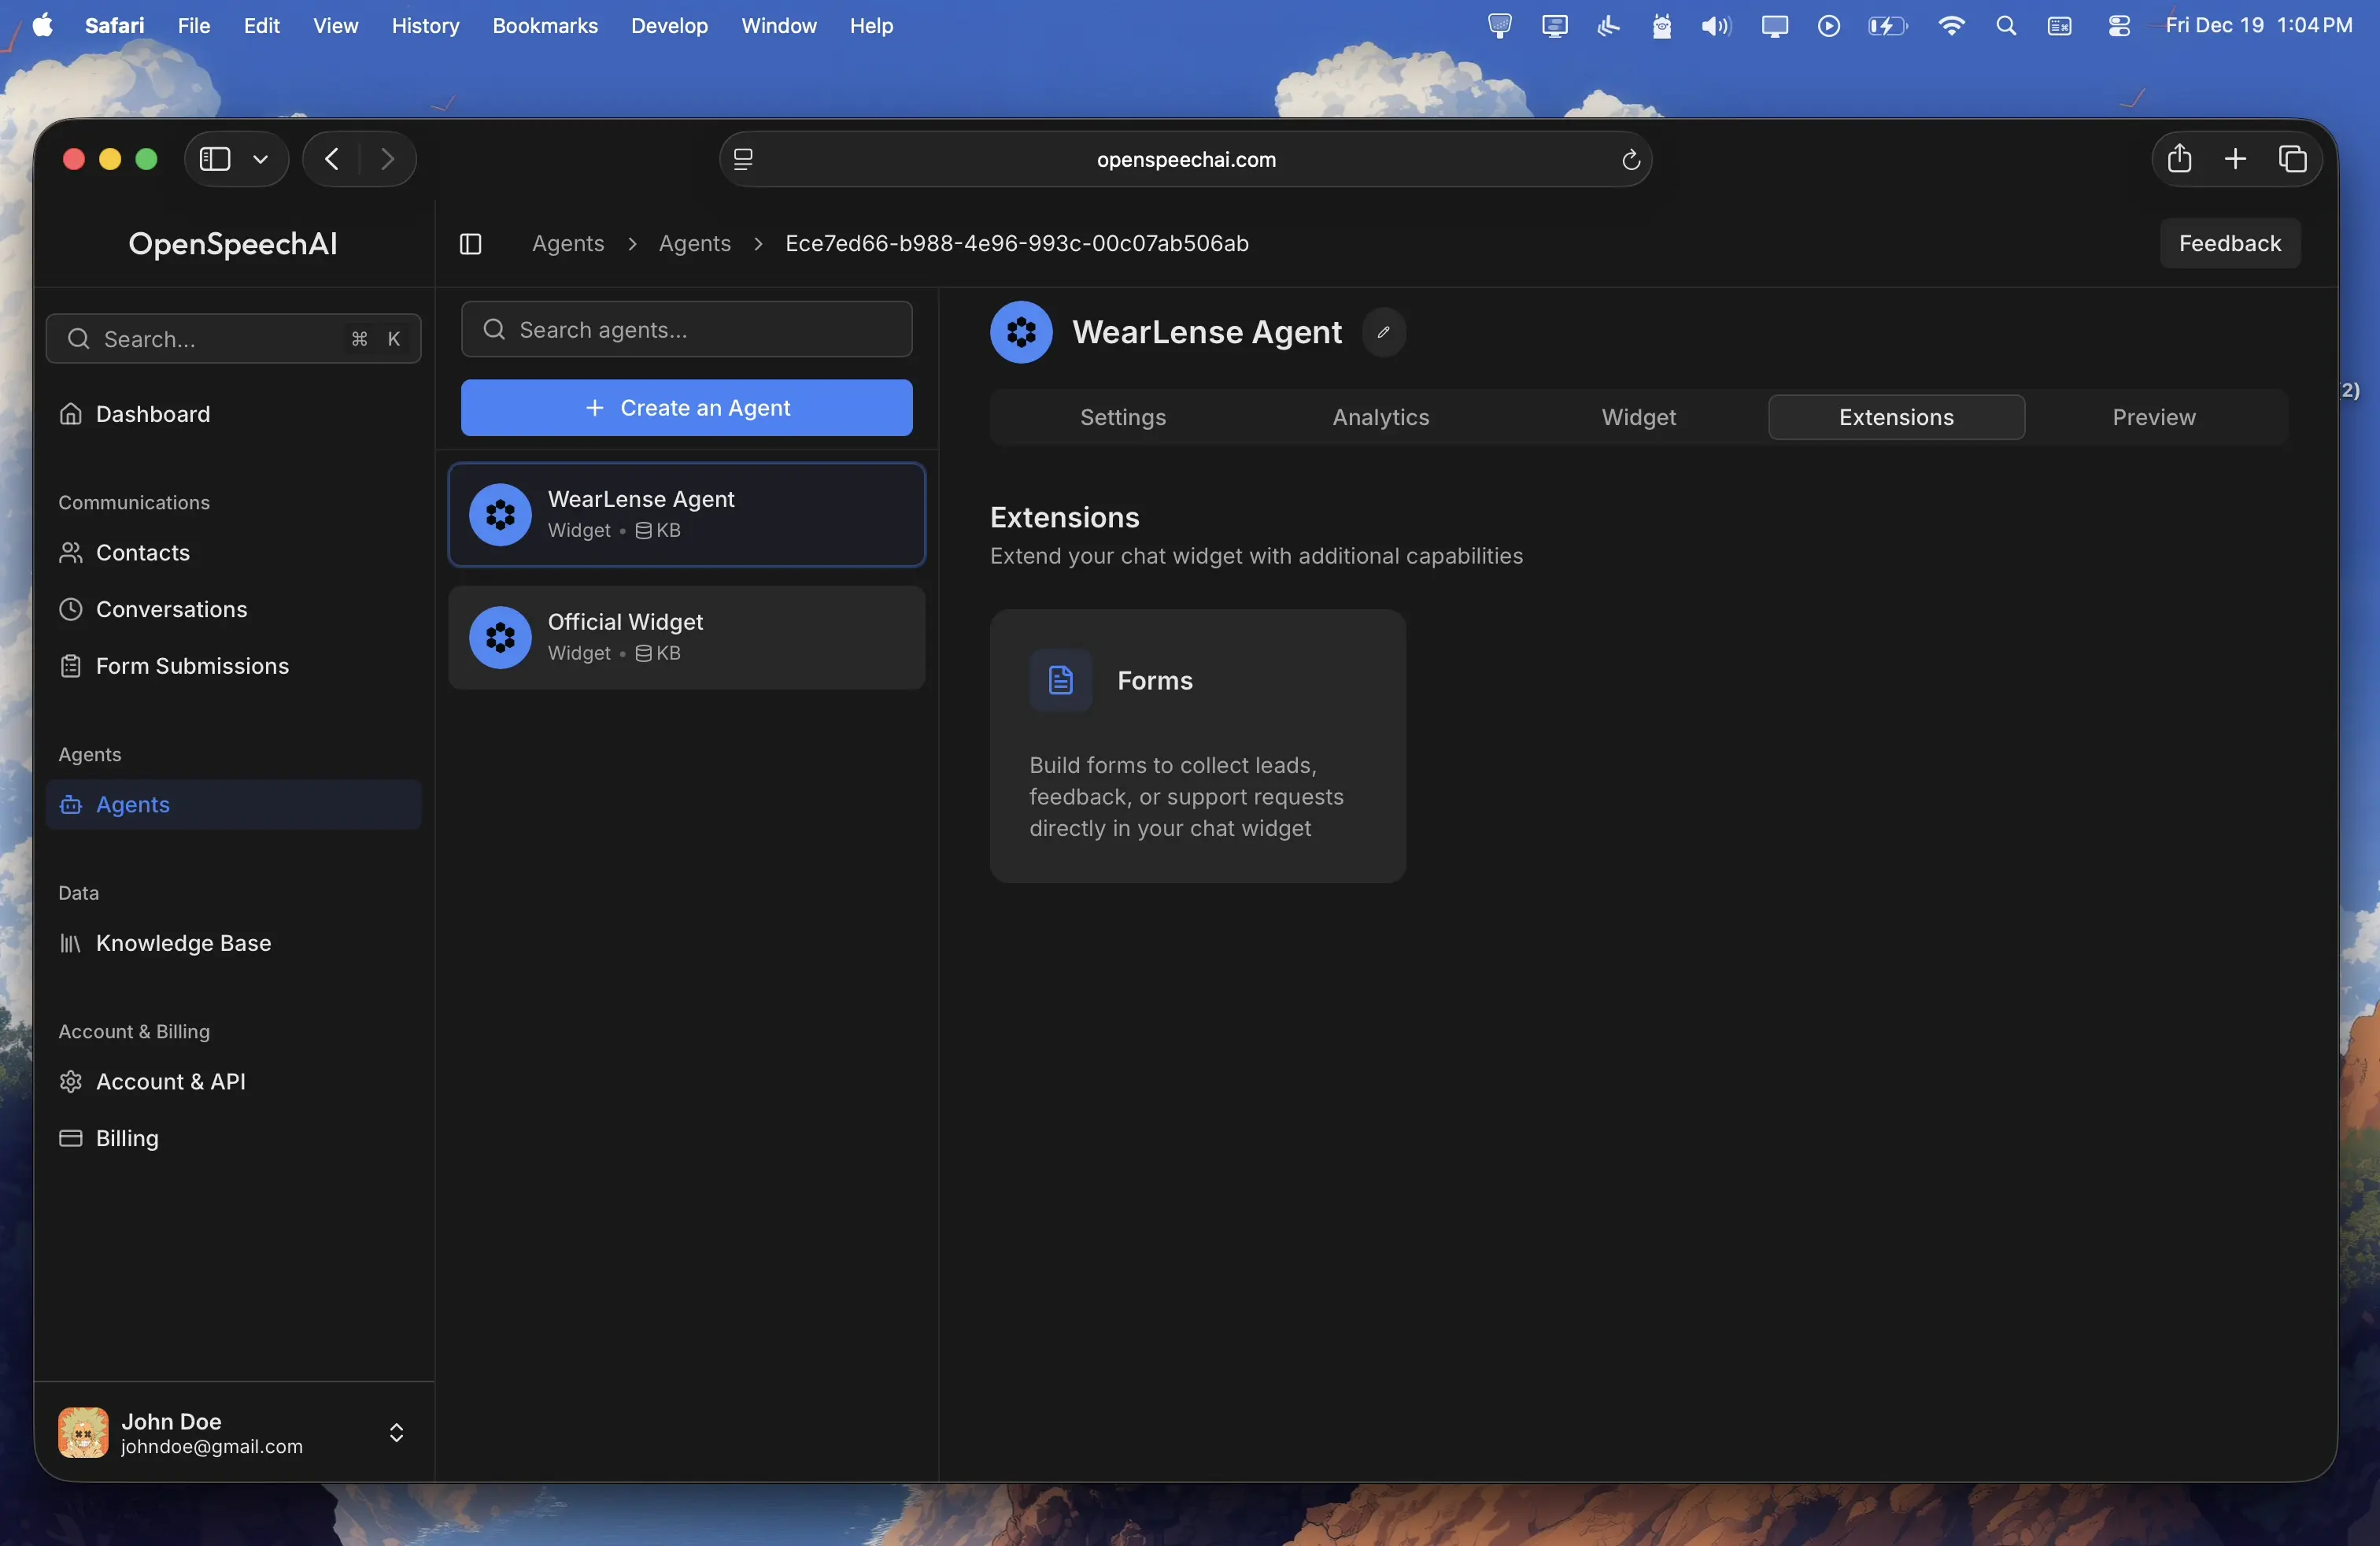This screenshot has height=1546, width=2380.
Task: Switch to the Settings tab
Action: pyautogui.click(x=1123, y=417)
